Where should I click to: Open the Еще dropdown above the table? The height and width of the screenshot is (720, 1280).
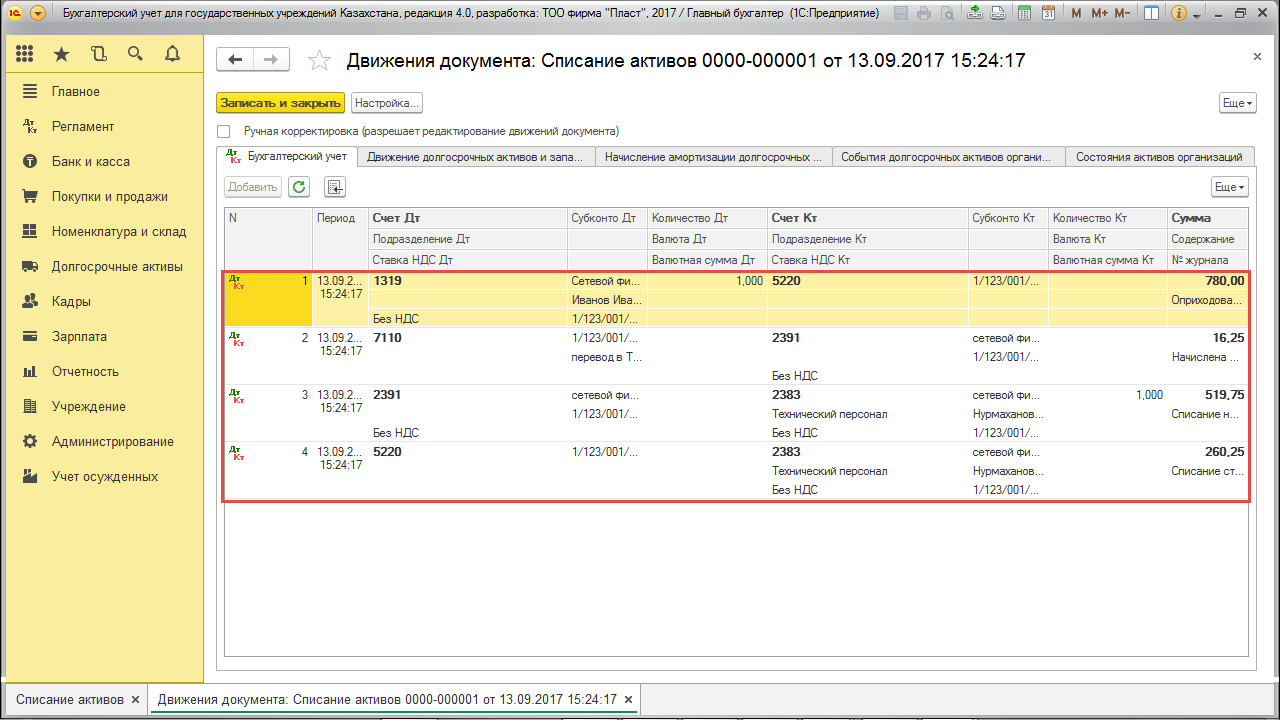pyautogui.click(x=1229, y=186)
